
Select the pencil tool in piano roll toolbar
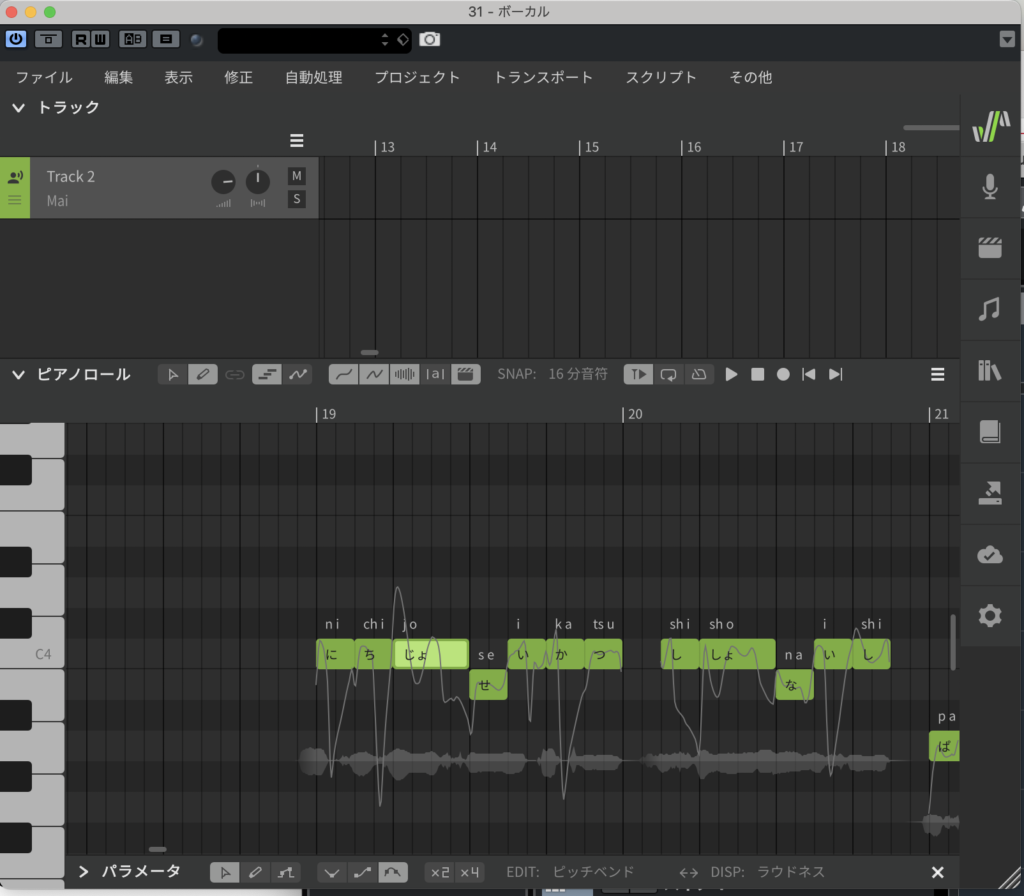(x=203, y=374)
